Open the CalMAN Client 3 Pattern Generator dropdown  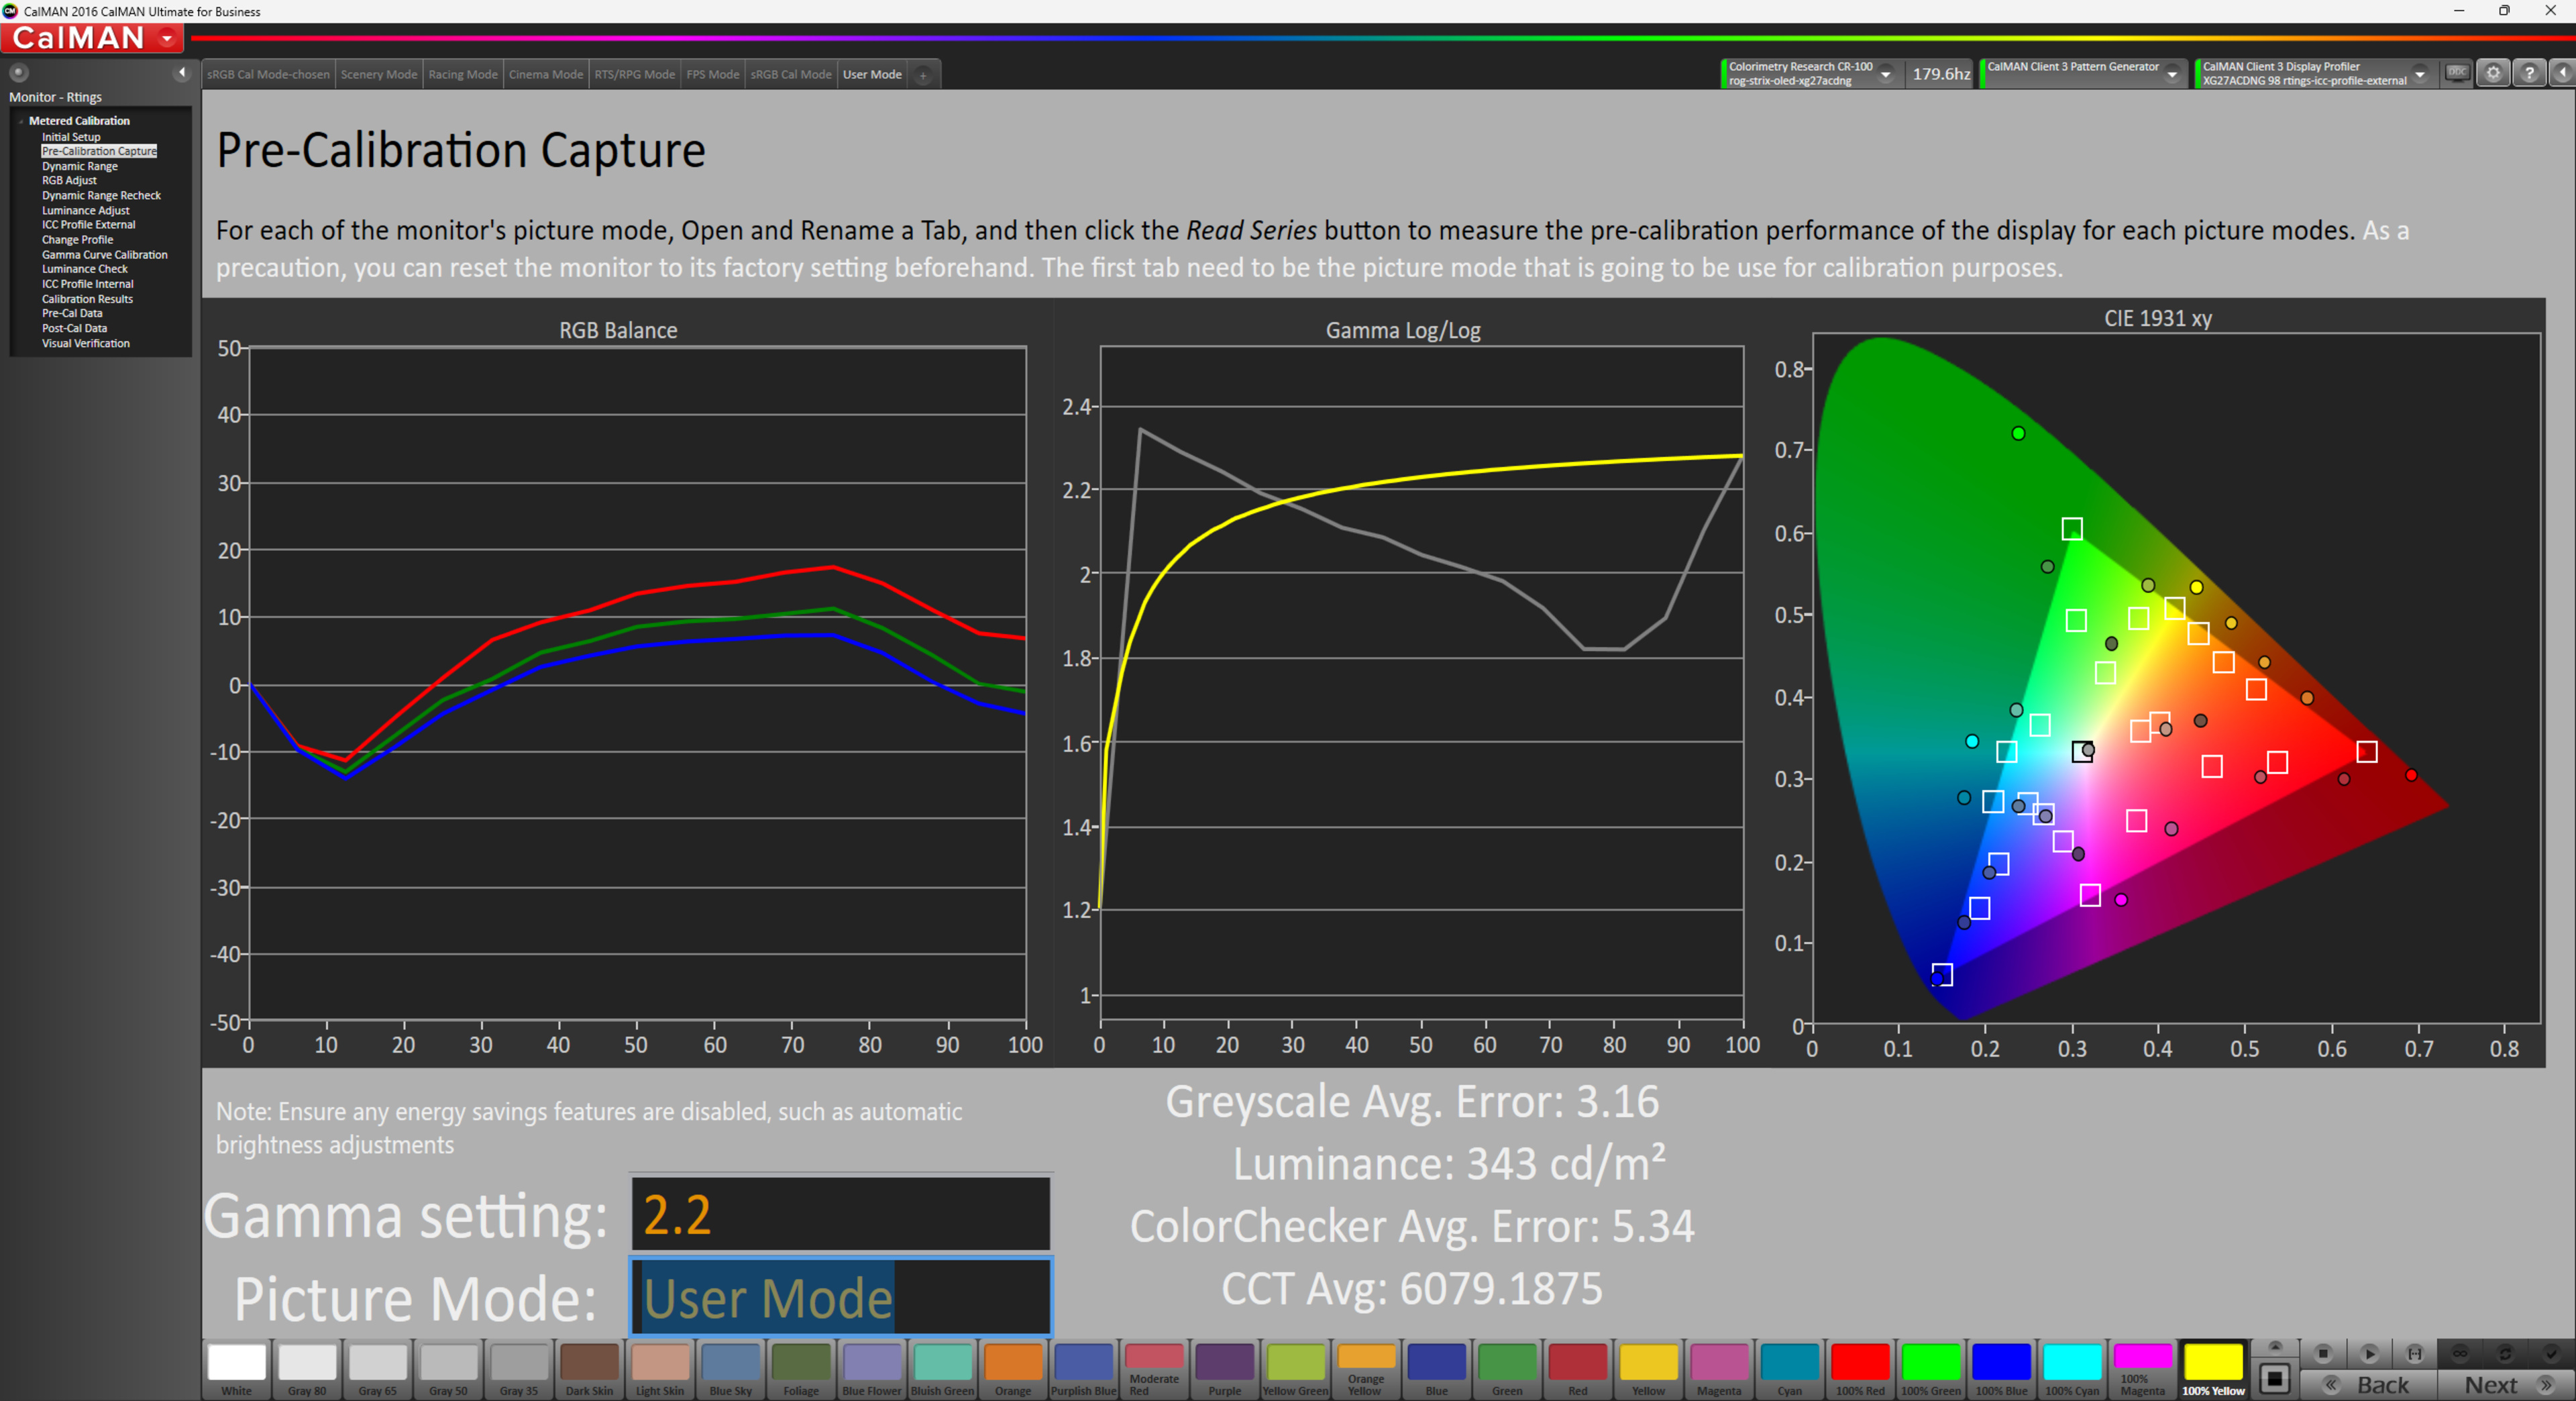pyautogui.click(x=2172, y=74)
